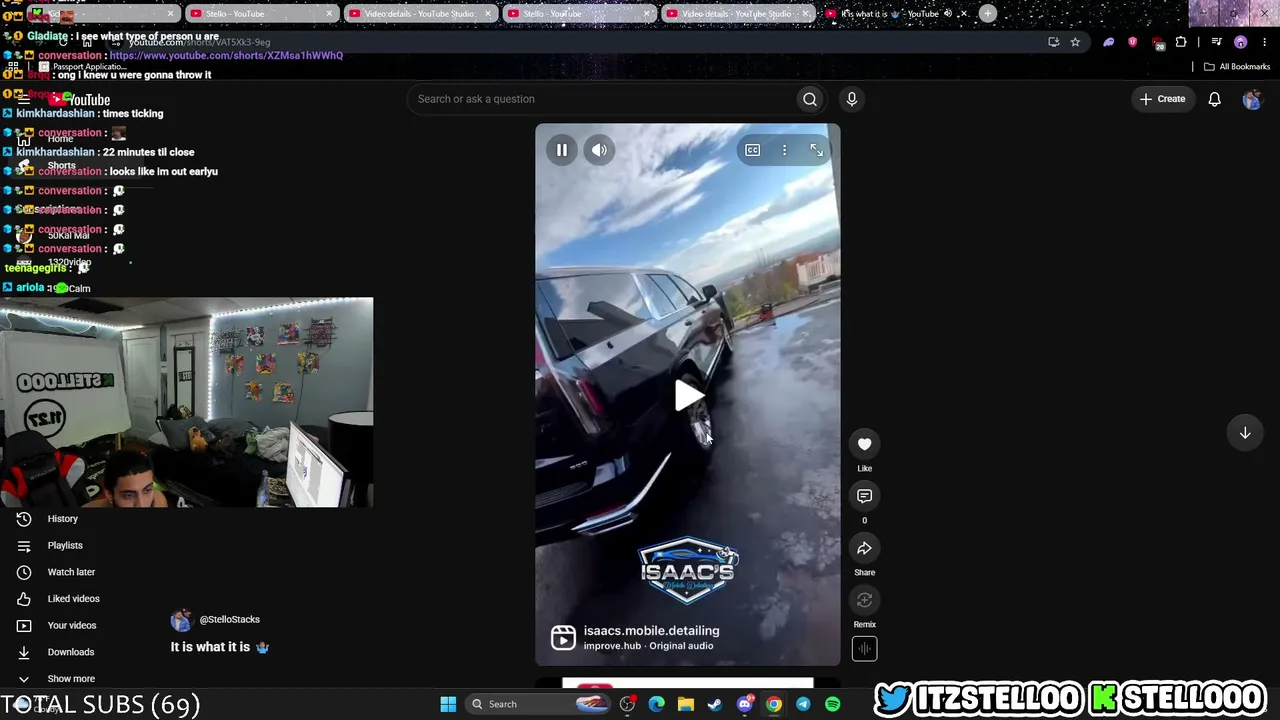Viewport: 1280px width, 720px height.
Task: Open OBS Studio from the taskbar
Action: click(627, 704)
